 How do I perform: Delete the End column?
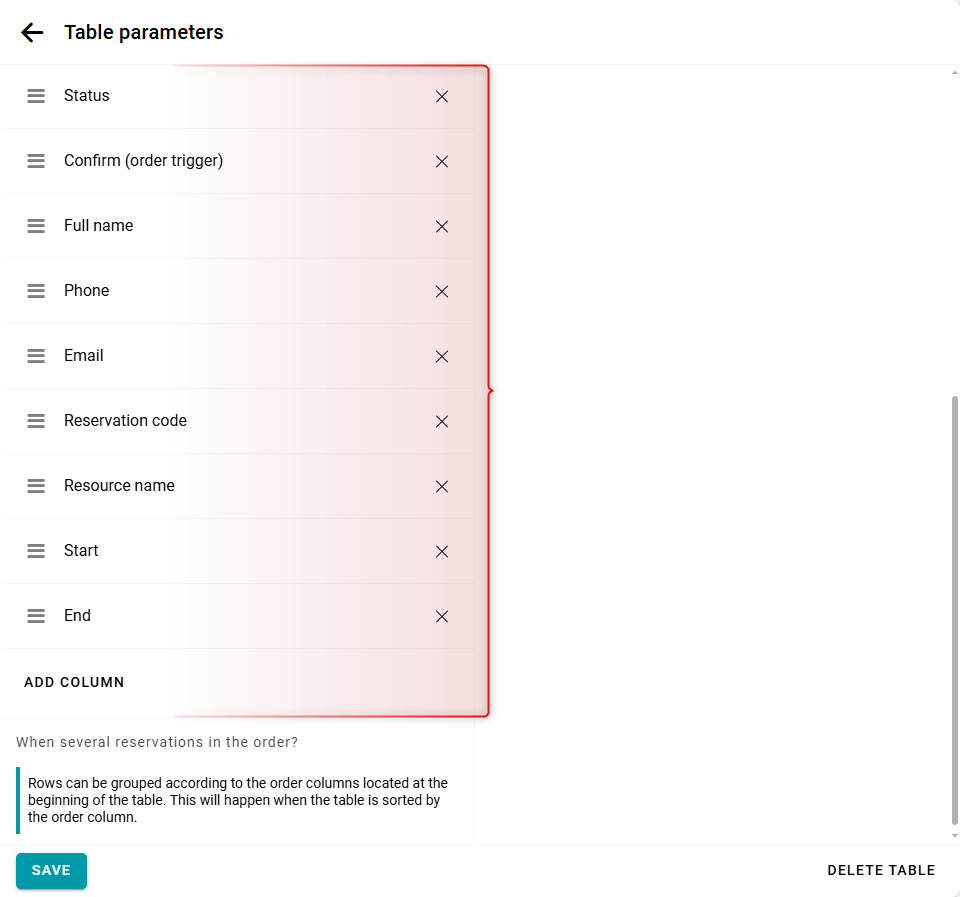[x=442, y=616]
